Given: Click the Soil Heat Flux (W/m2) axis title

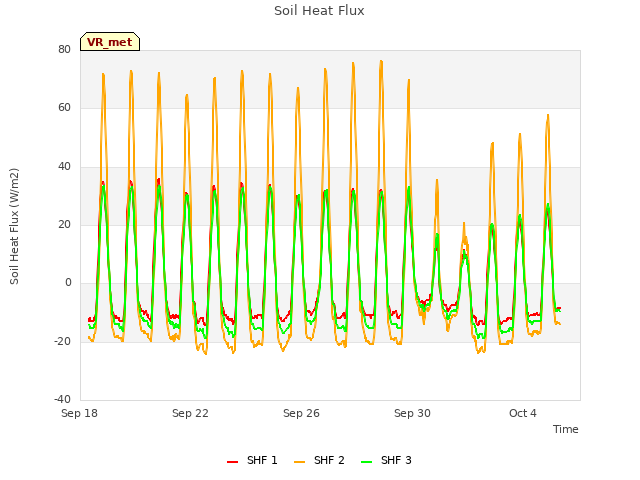Looking at the screenshot, I should tap(14, 226).
